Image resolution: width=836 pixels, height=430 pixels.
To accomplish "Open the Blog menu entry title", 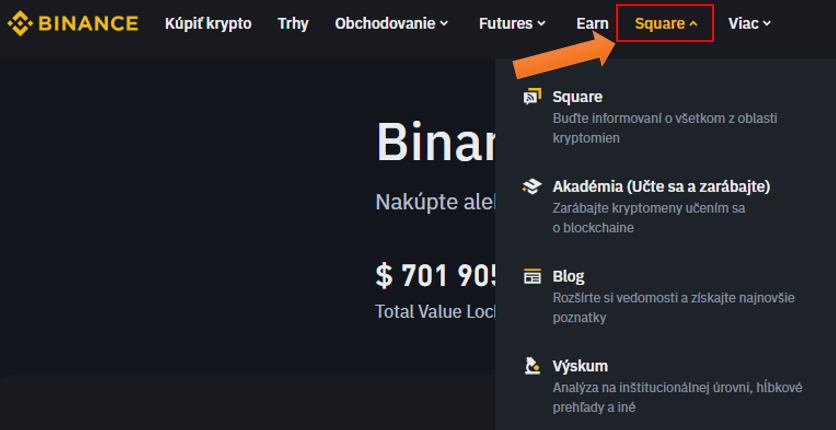I will (x=568, y=276).
